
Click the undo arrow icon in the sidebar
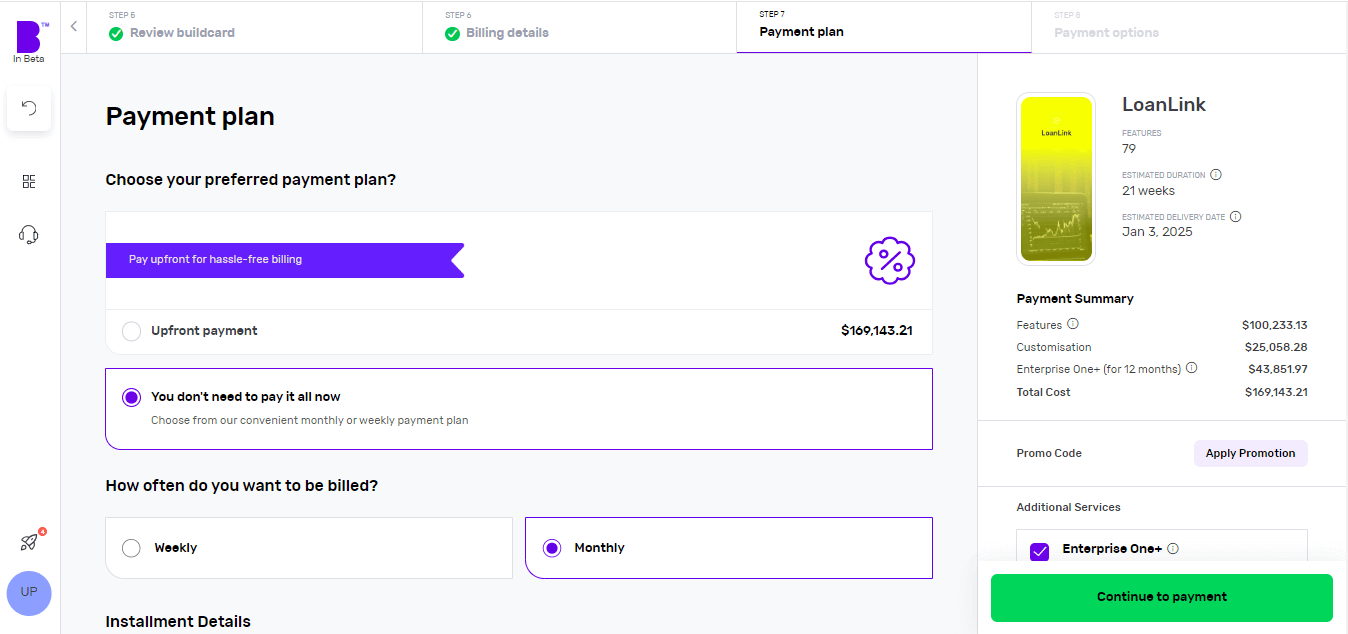29,108
